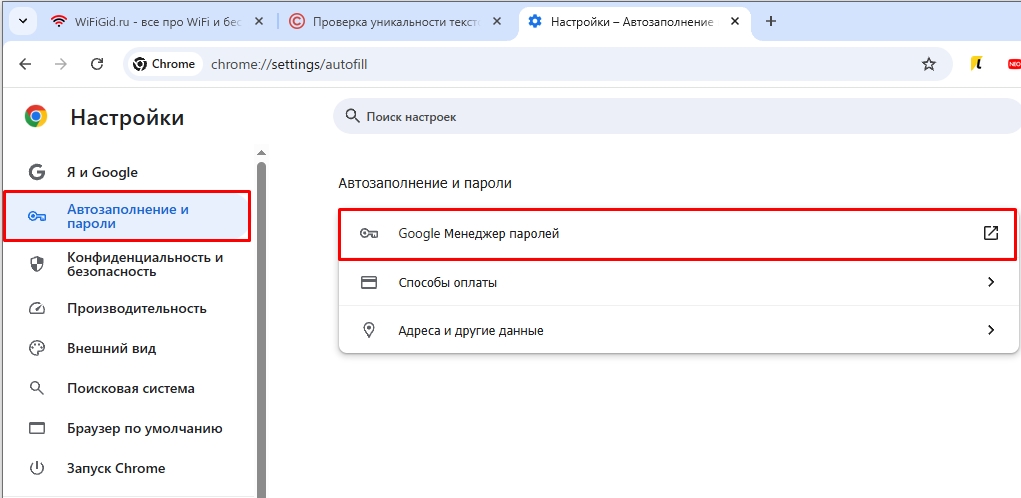Screen dimensions: 1021x498
Task: Click the WiFi favicon on first tab
Action: 59,21
